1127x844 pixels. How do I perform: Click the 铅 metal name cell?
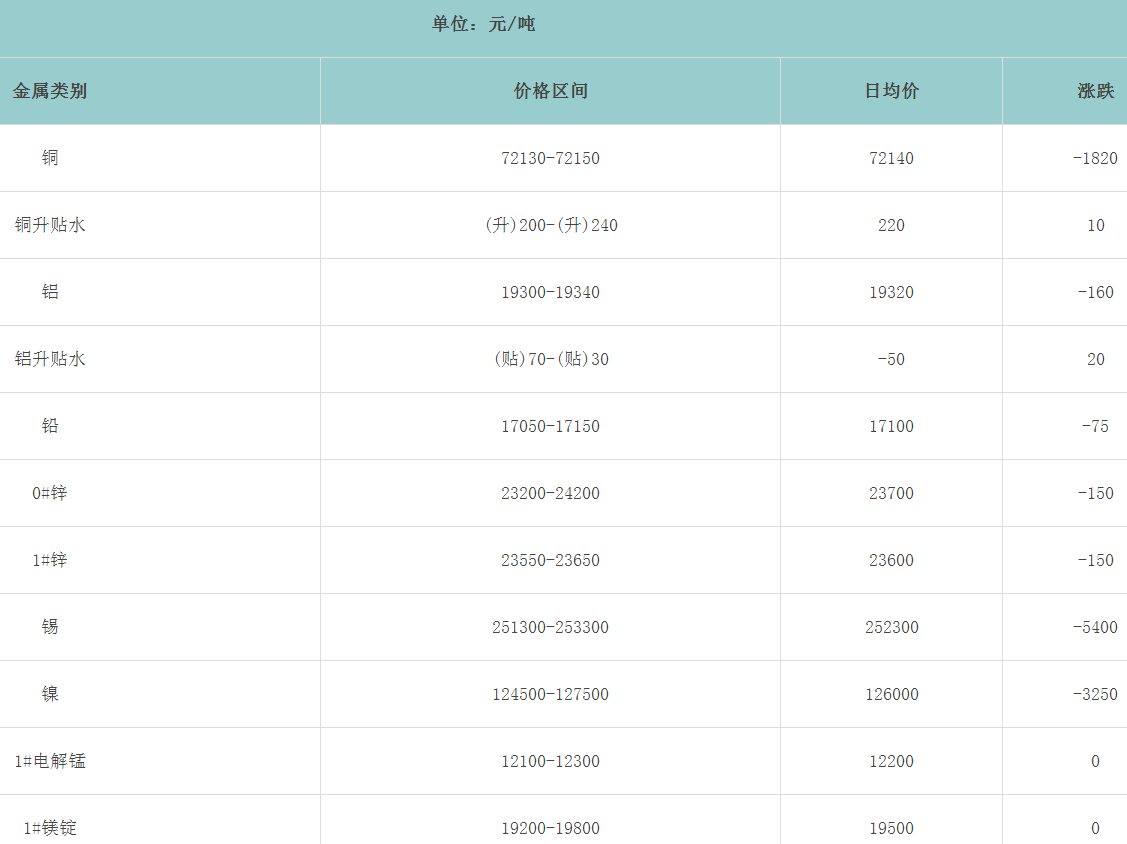pos(50,426)
